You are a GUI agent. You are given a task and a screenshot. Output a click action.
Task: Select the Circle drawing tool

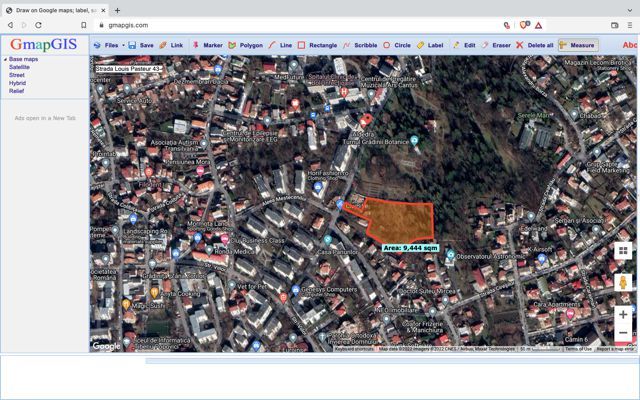click(397, 45)
